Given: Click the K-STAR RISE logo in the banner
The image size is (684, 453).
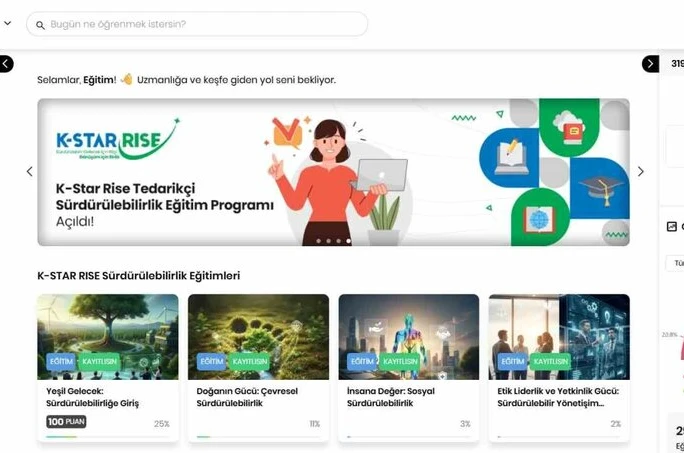Looking at the screenshot, I should [x=117, y=139].
